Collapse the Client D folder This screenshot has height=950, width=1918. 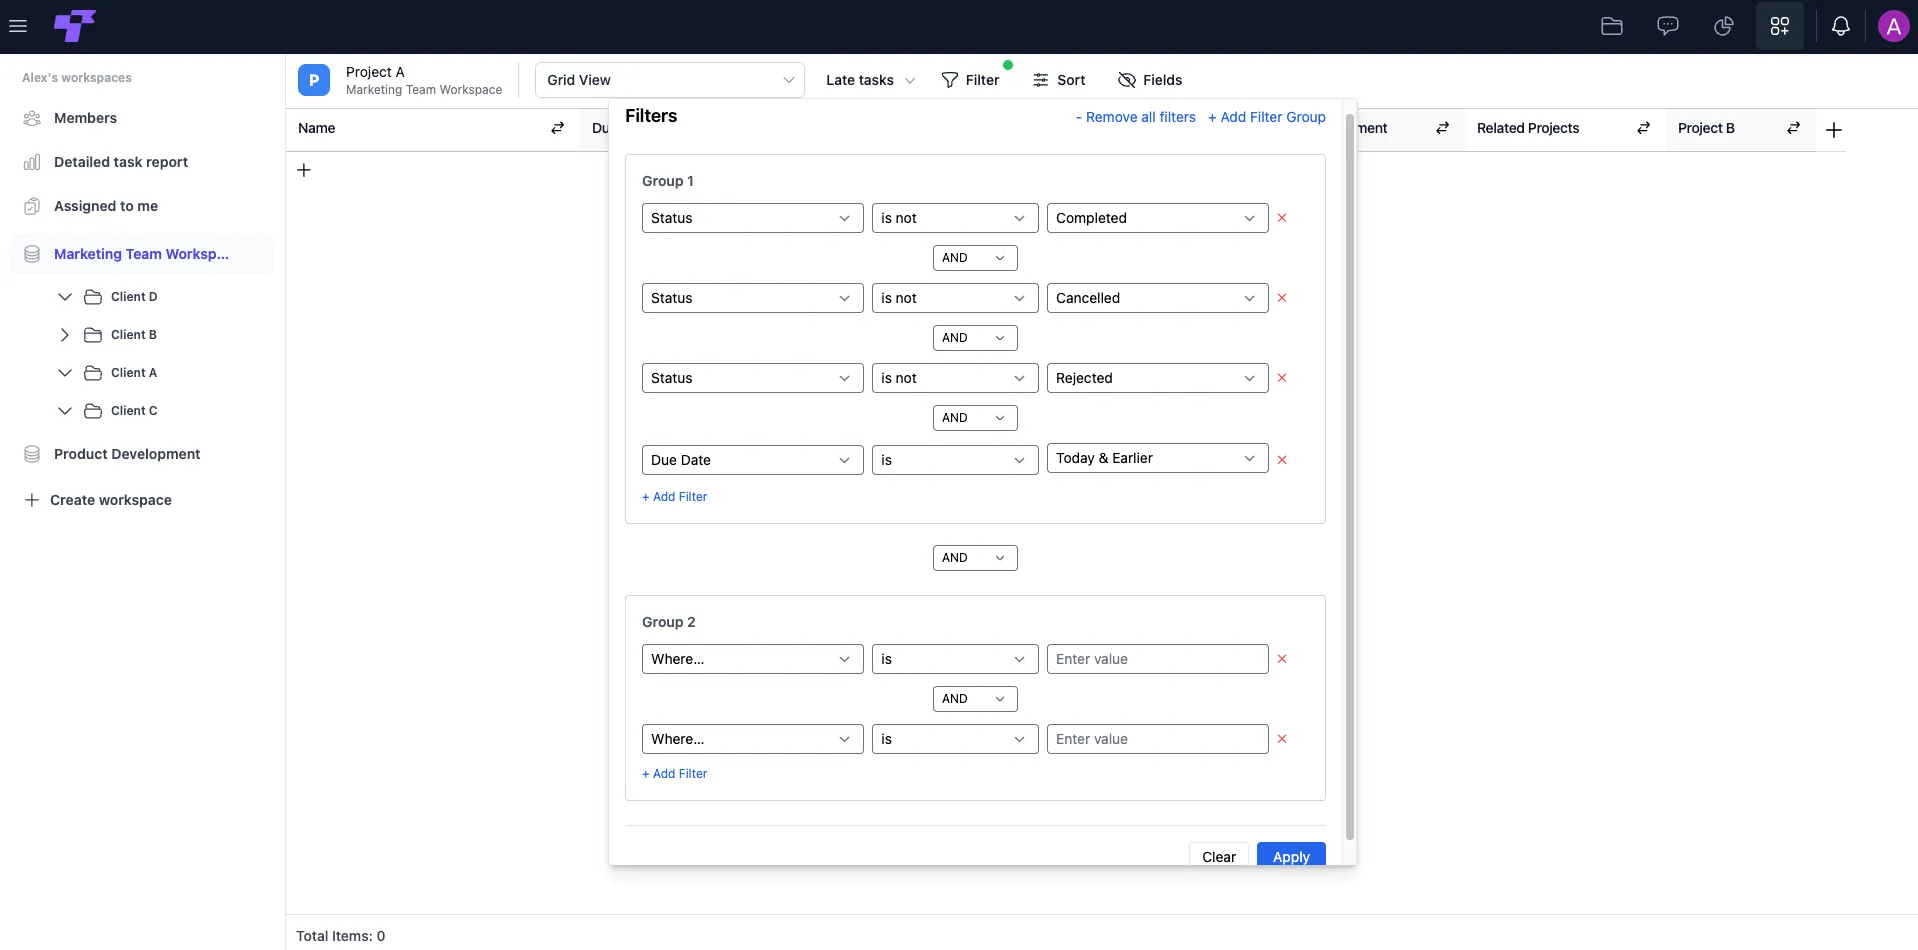65,297
